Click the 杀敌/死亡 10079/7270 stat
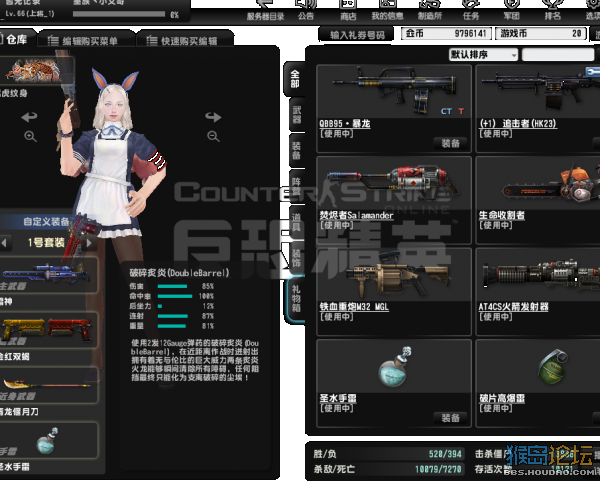This screenshot has height=481, width=600. click(x=388, y=469)
